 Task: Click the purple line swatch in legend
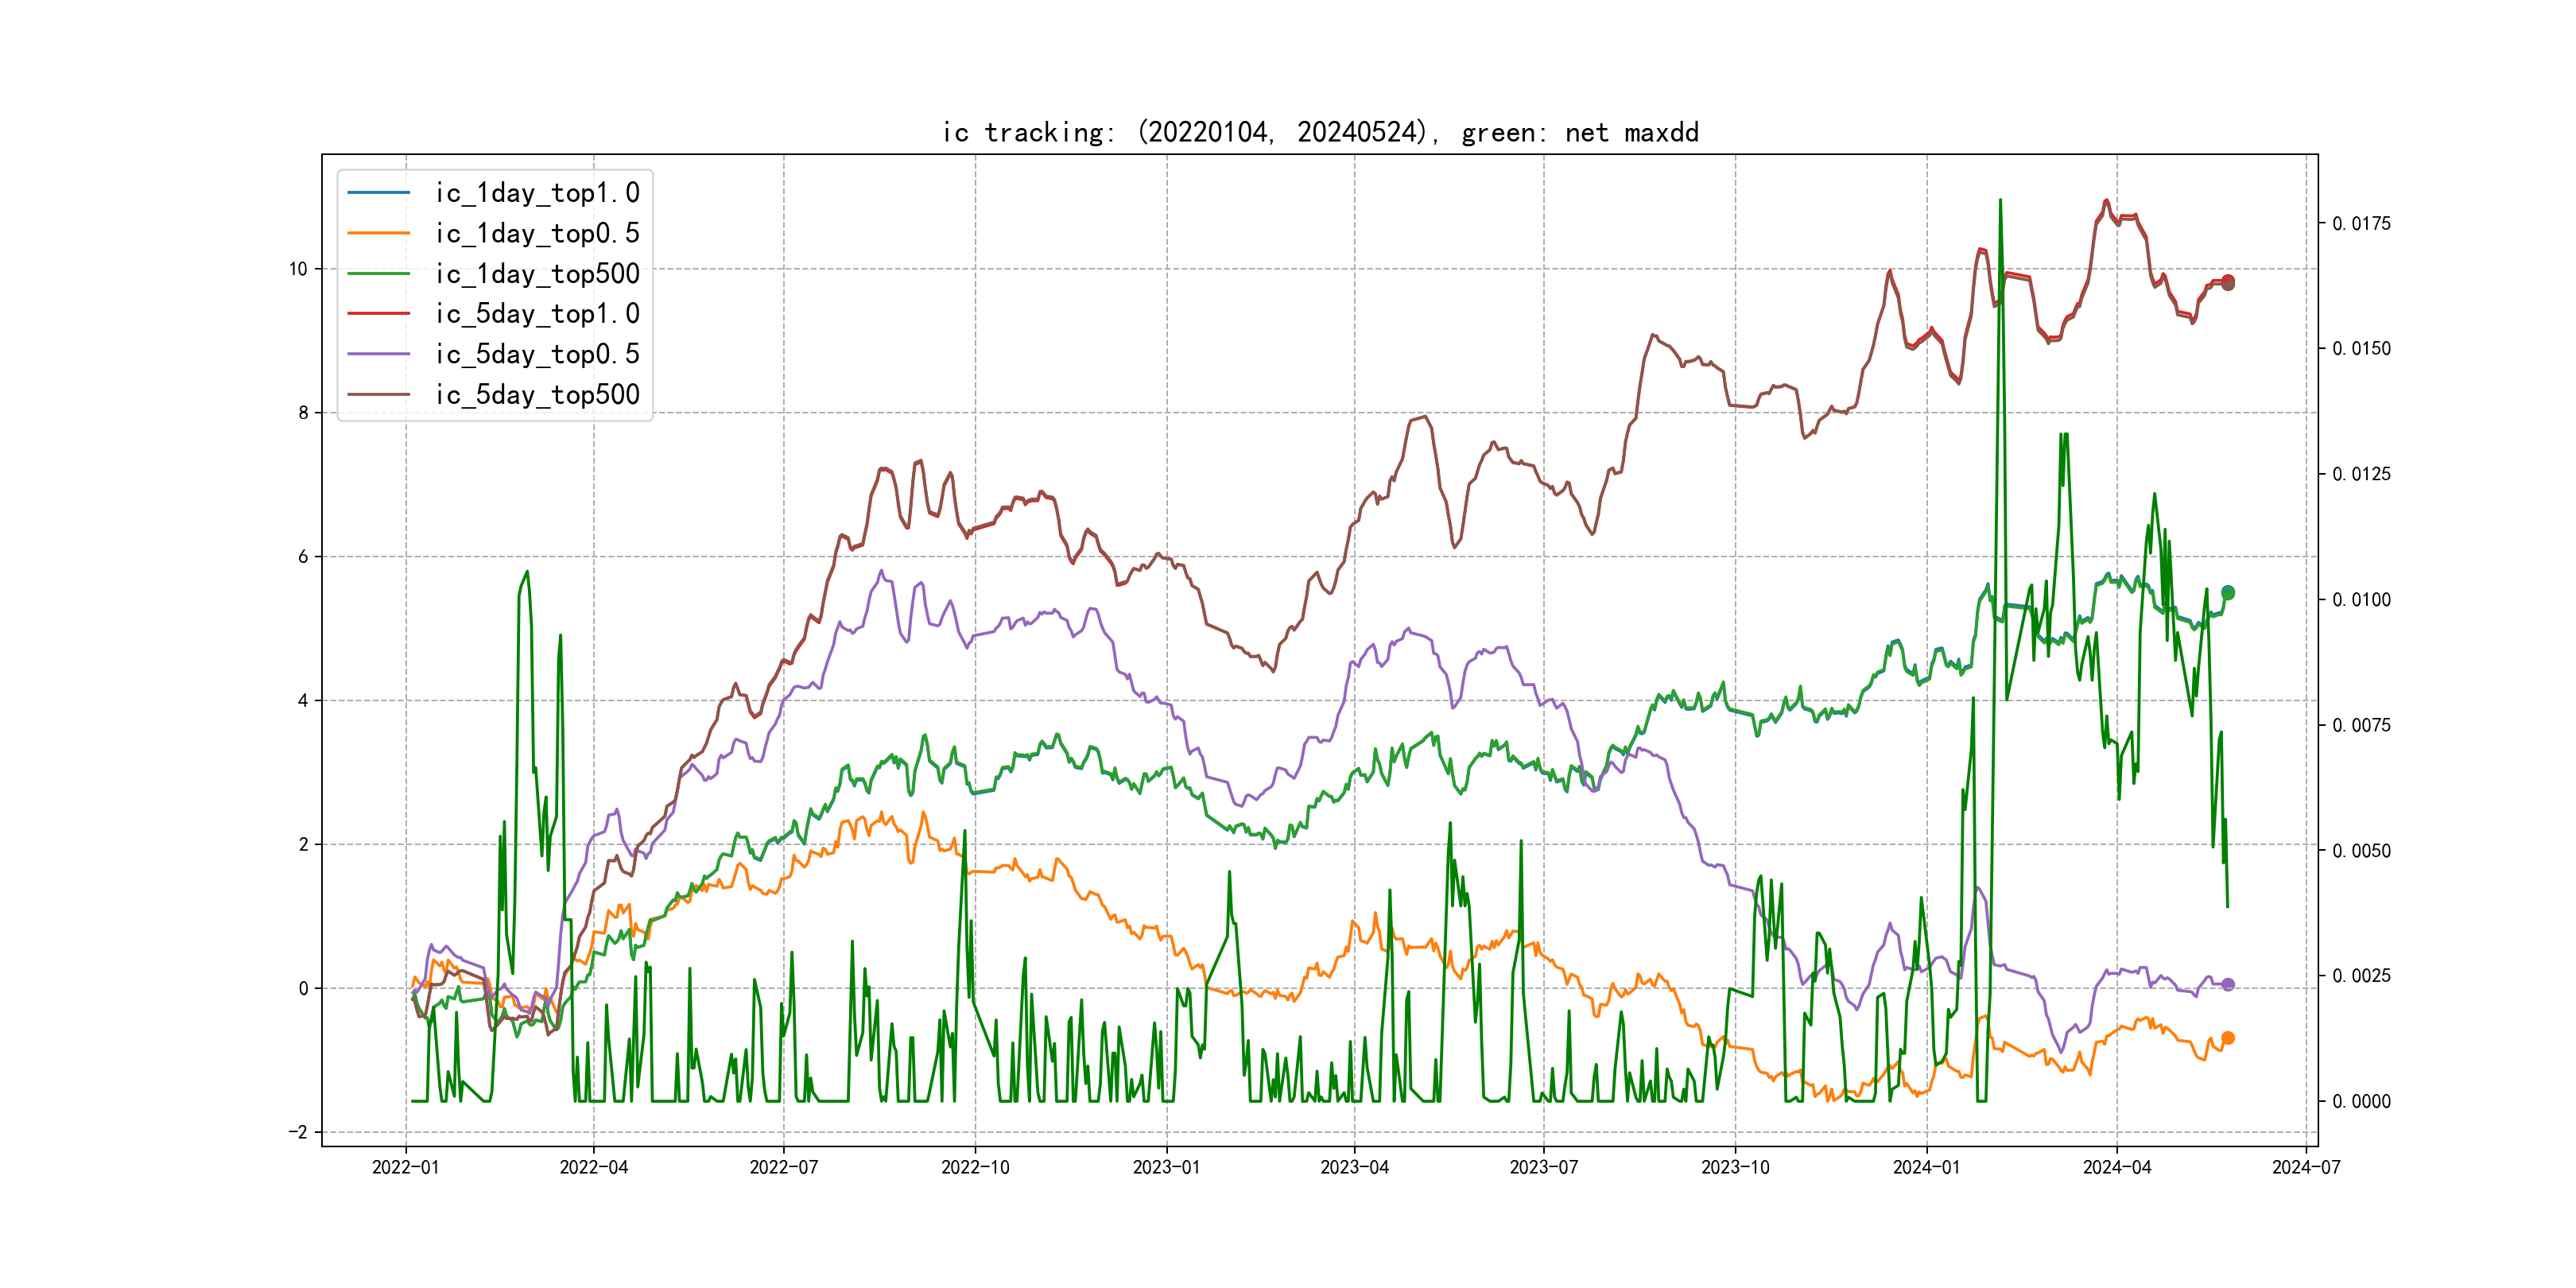(x=379, y=354)
